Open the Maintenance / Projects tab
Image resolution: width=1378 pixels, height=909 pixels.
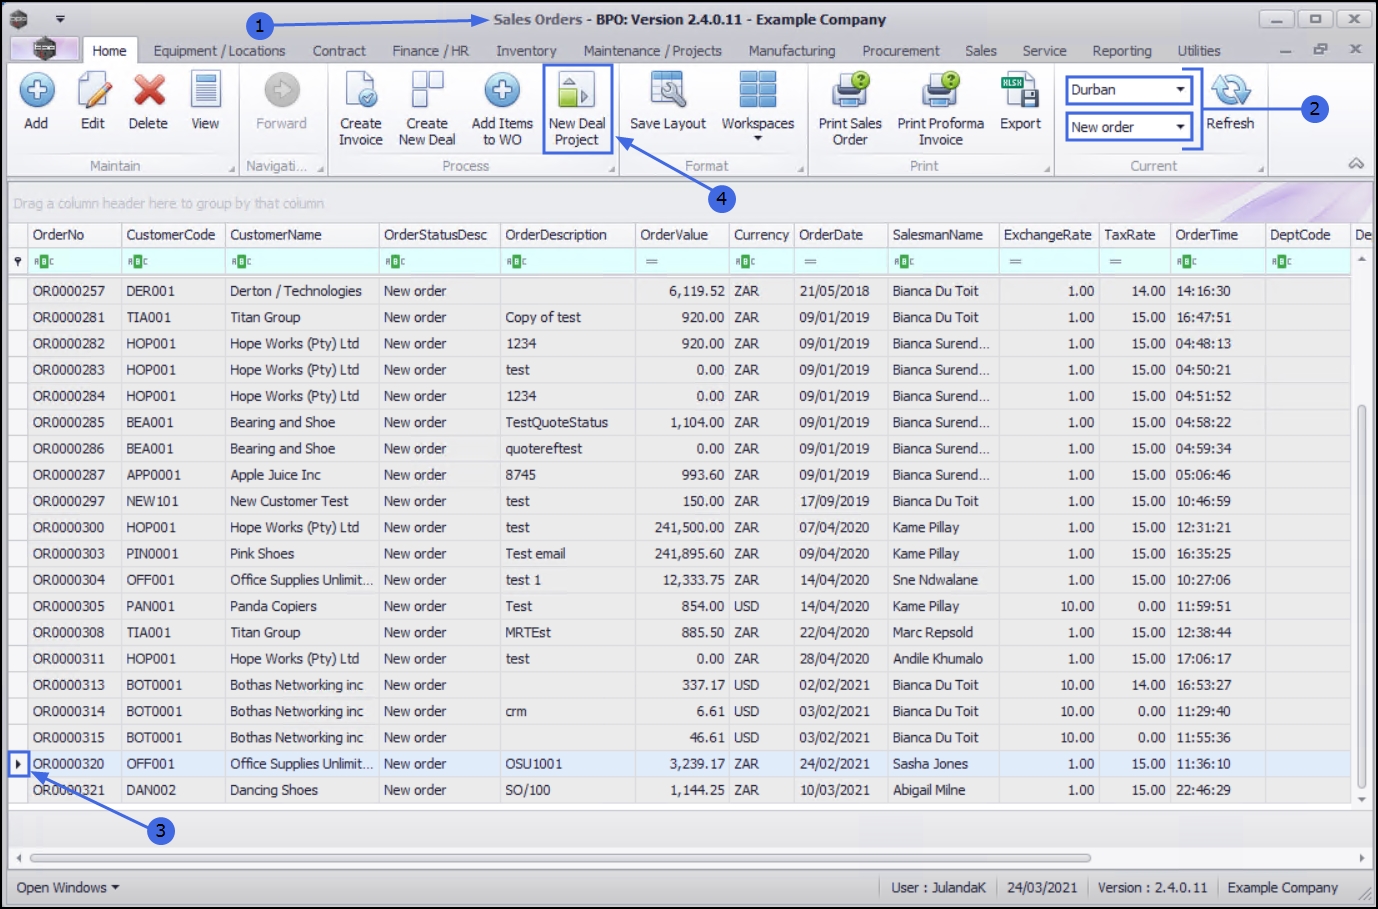pyautogui.click(x=652, y=51)
